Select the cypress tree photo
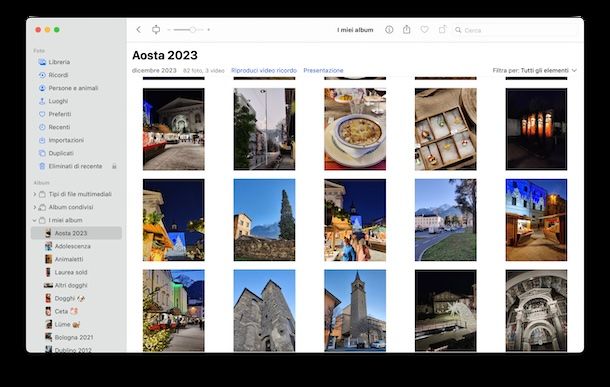This screenshot has width=610, height=387. tap(264, 220)
